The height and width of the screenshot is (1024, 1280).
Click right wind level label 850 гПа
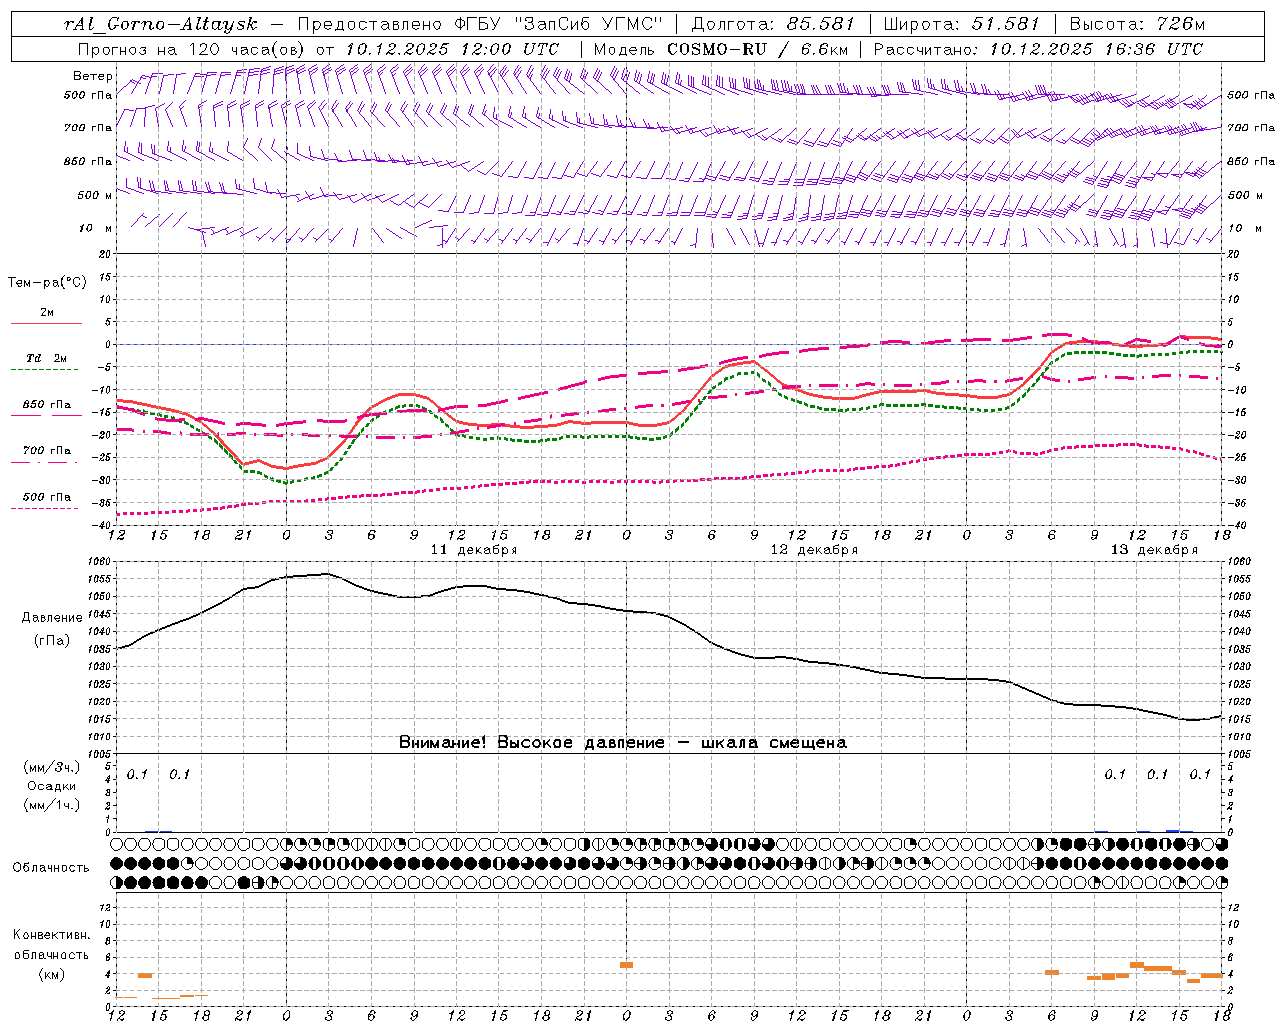(1251, 161)
